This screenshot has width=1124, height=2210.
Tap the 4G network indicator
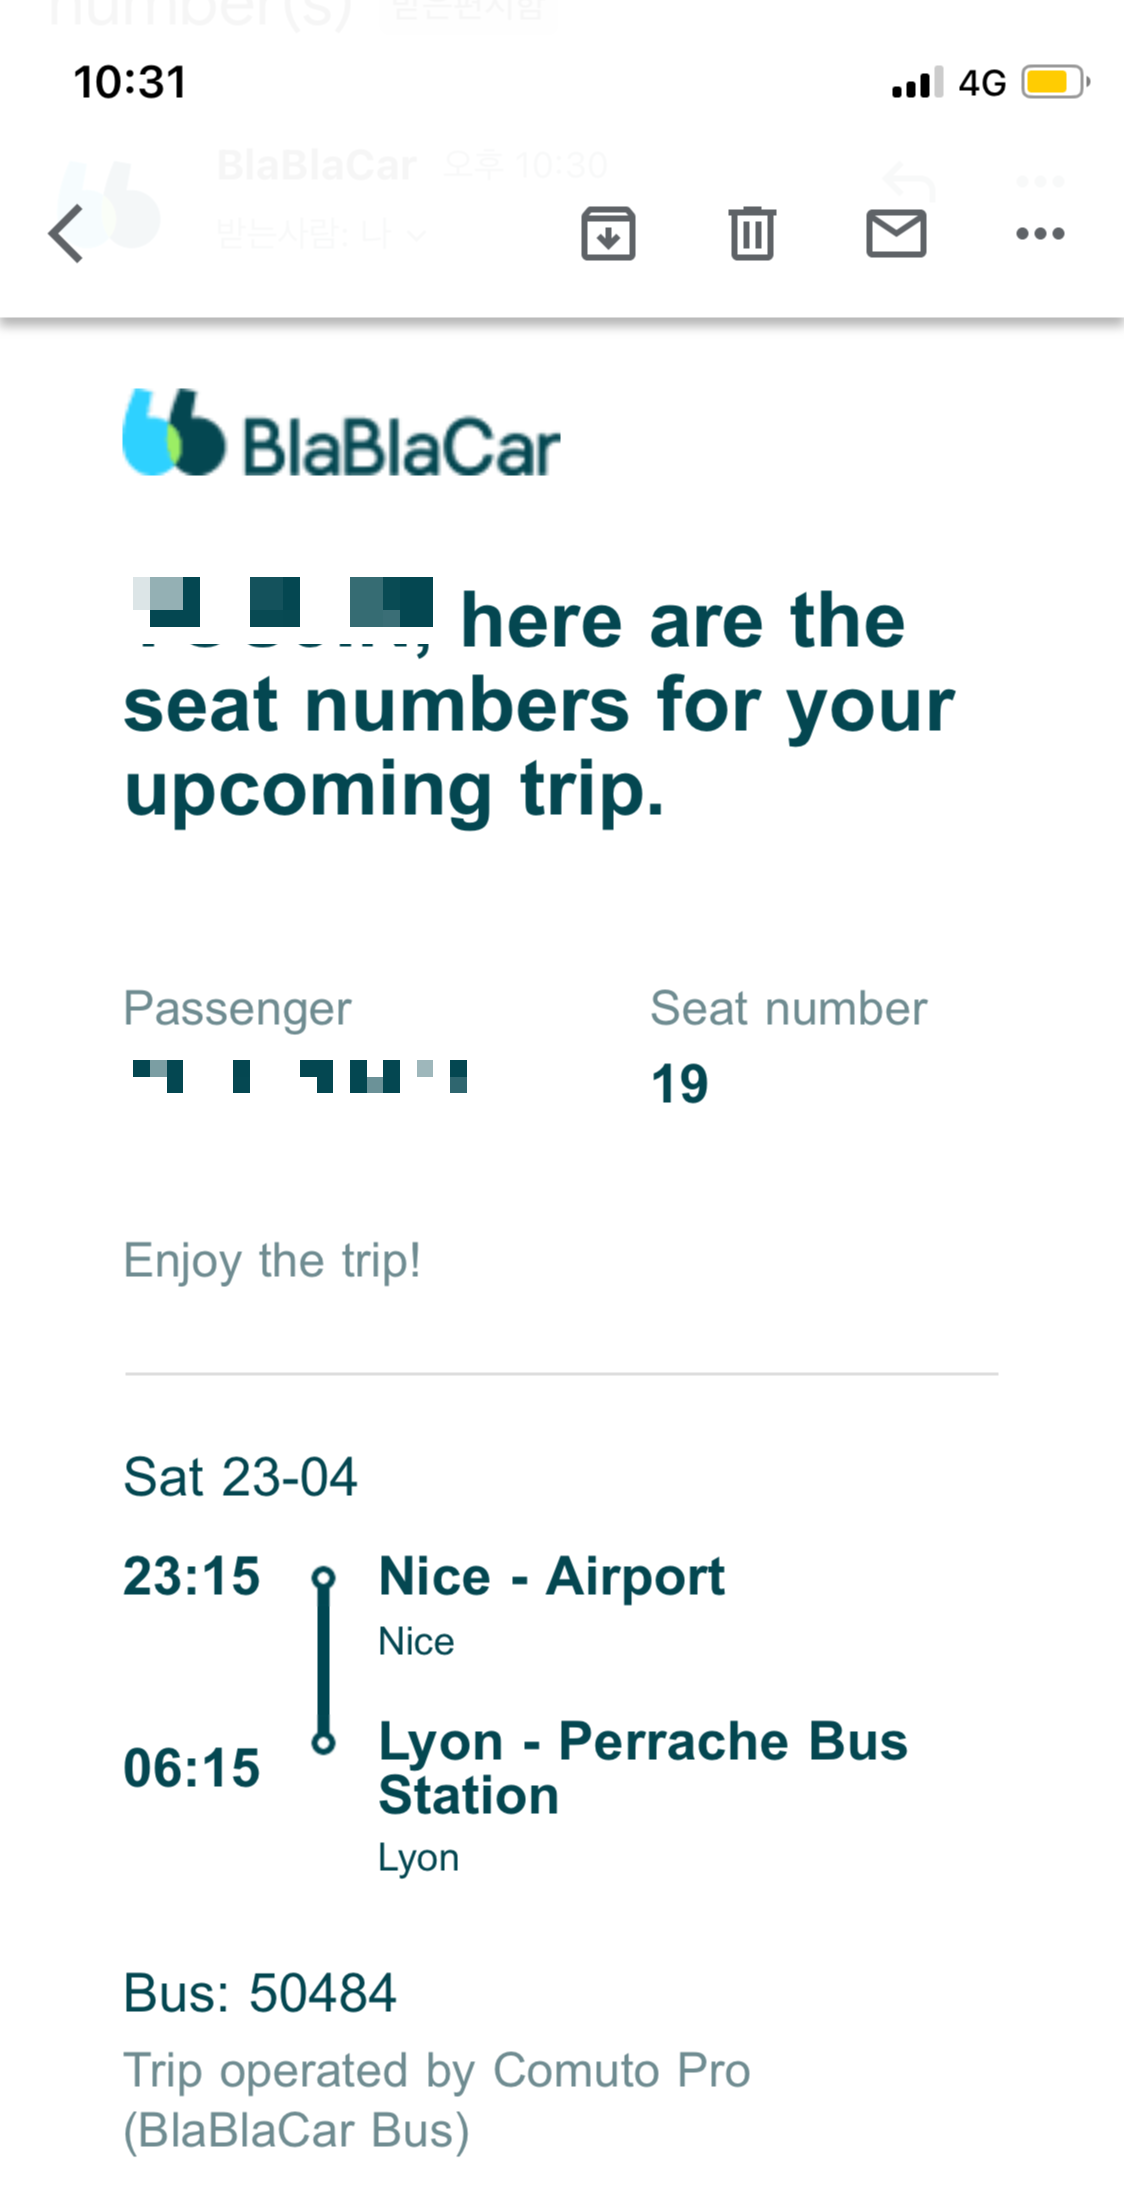982,83
